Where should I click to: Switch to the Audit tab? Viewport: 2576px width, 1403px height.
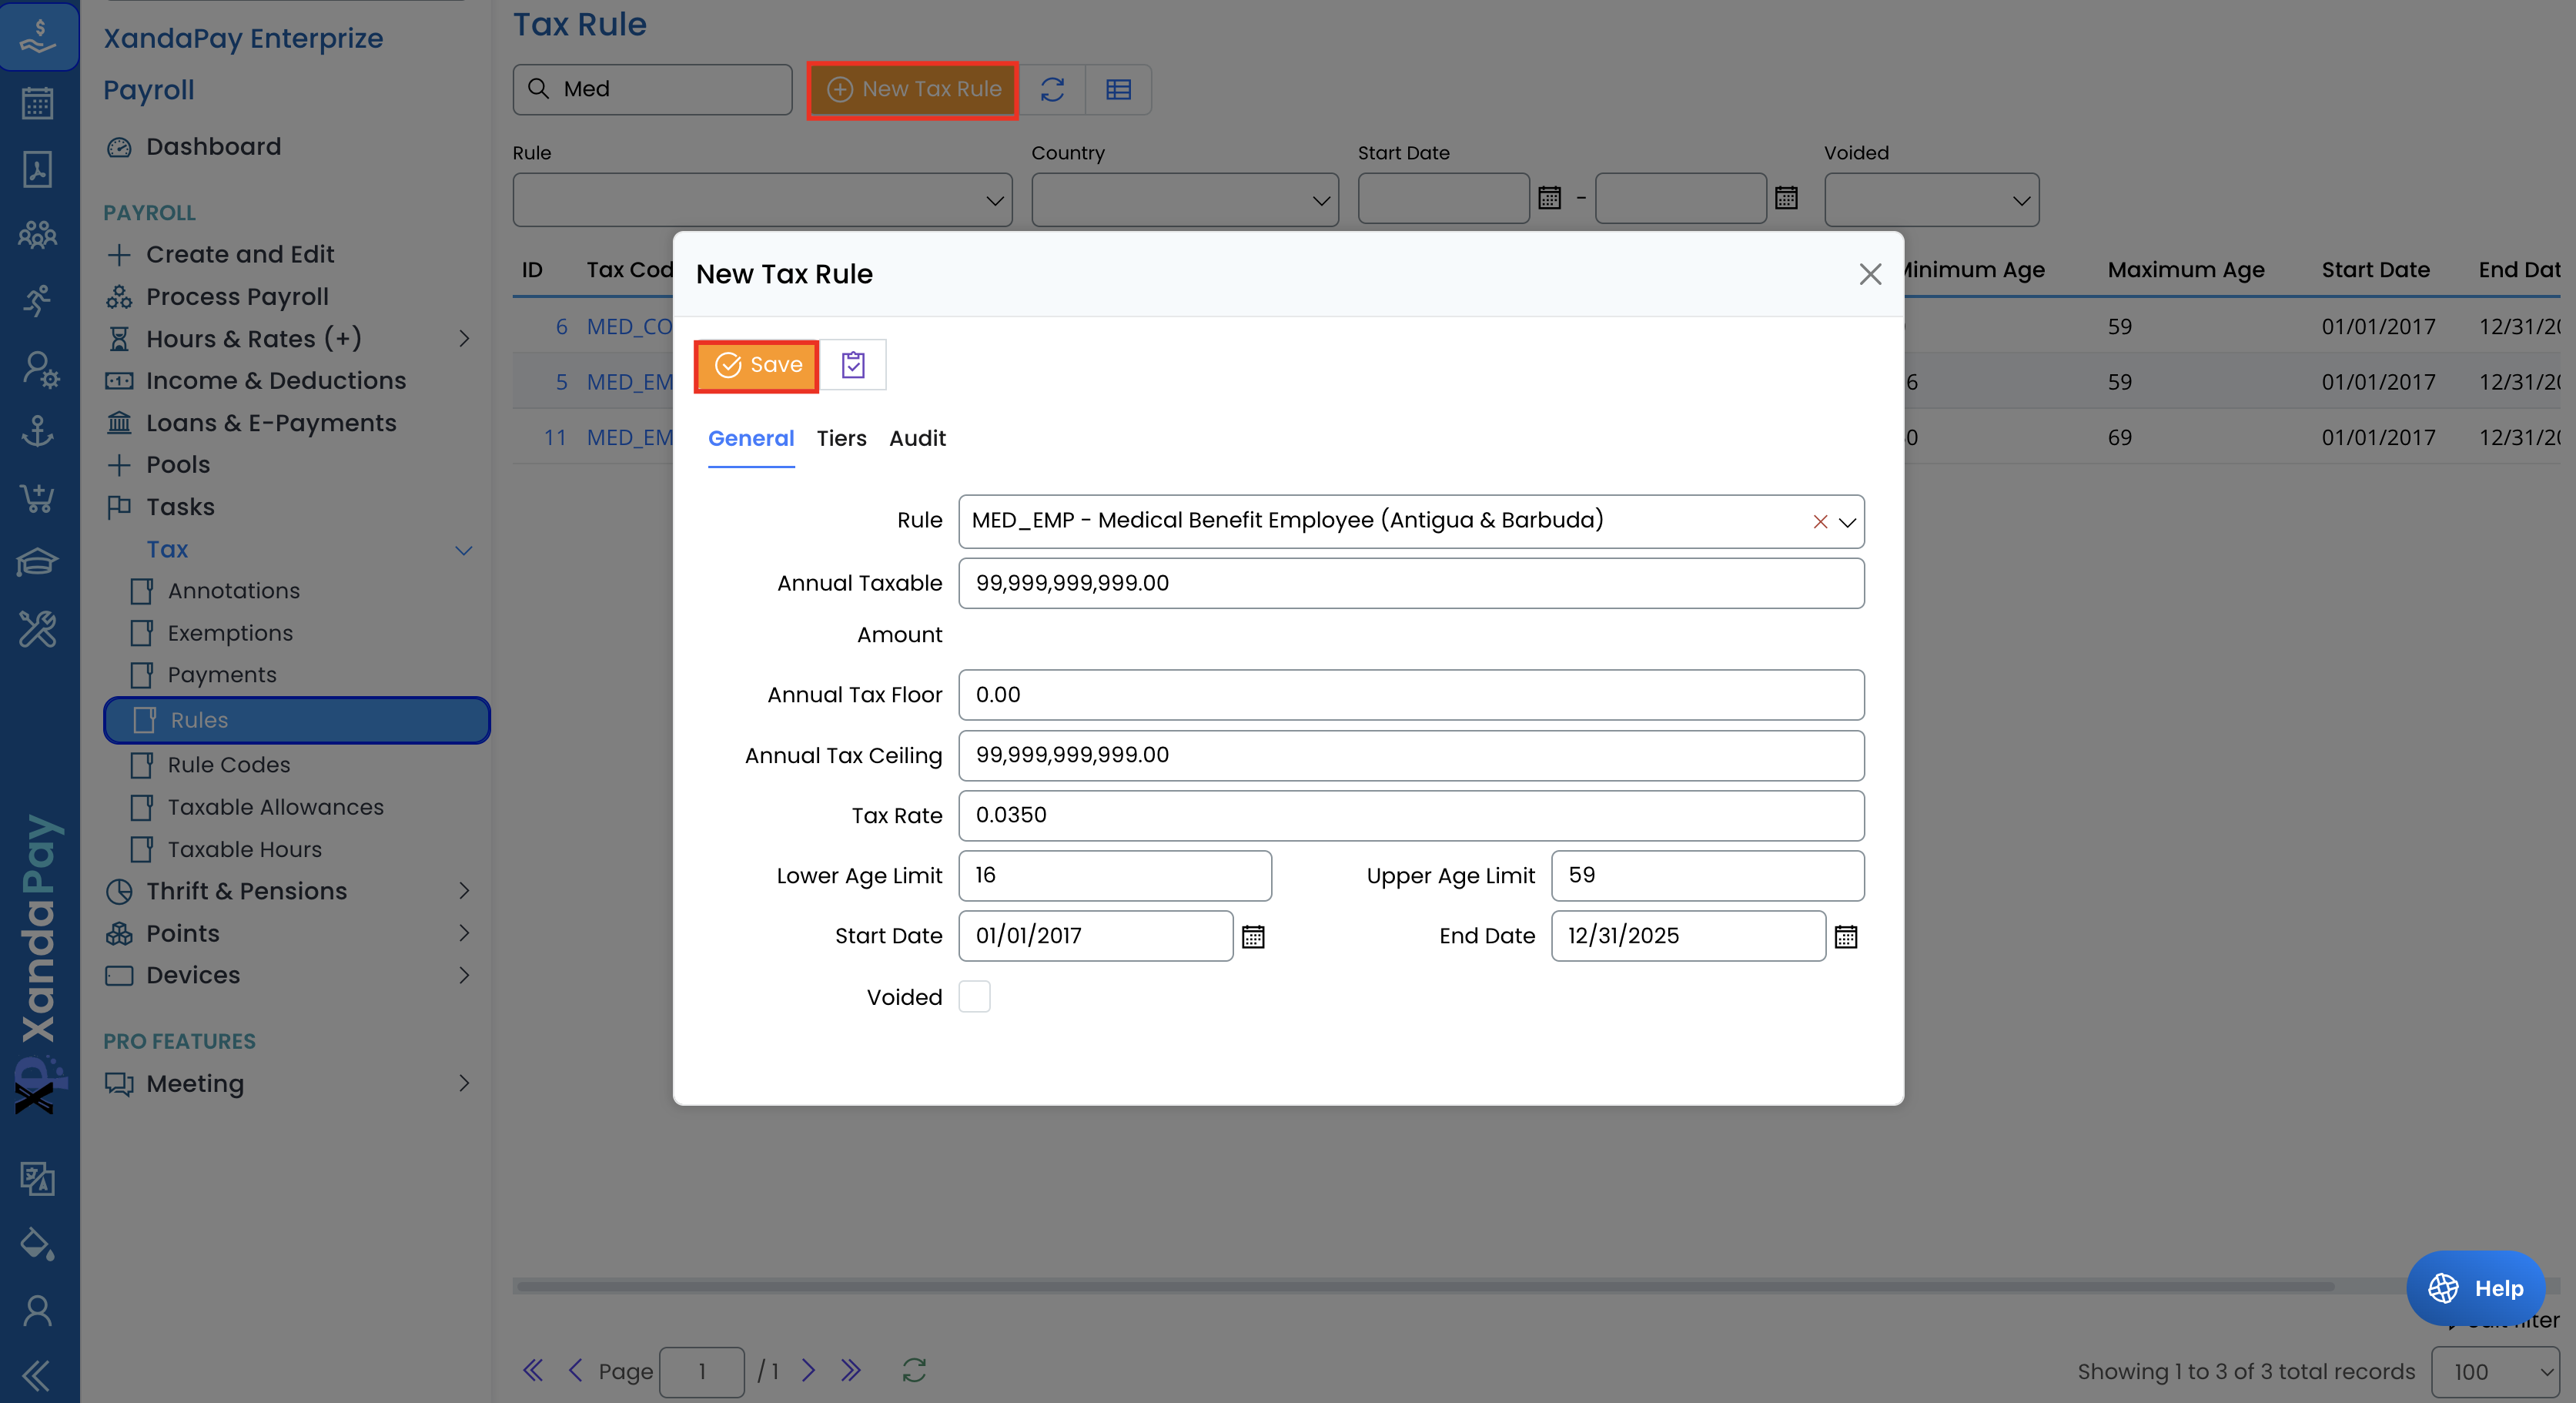click(917, 438)
